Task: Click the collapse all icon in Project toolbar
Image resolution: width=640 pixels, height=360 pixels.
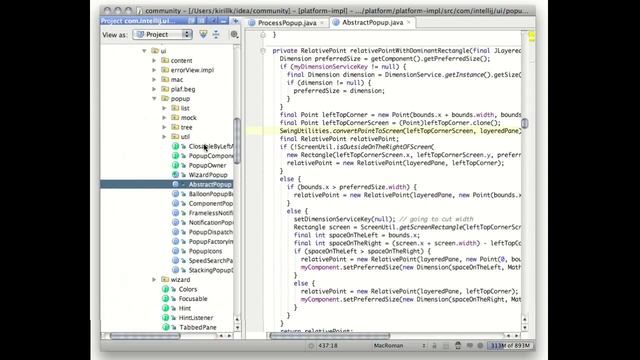Action: click(x=216, y=35)
